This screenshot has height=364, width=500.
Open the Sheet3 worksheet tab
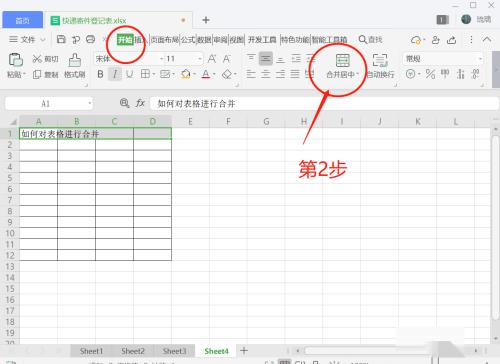[x=174, y=351]
